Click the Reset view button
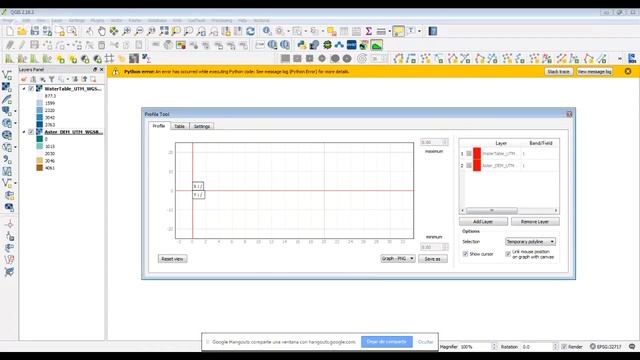The width and height of the screenshot is (640, 360). pos(172,259)
